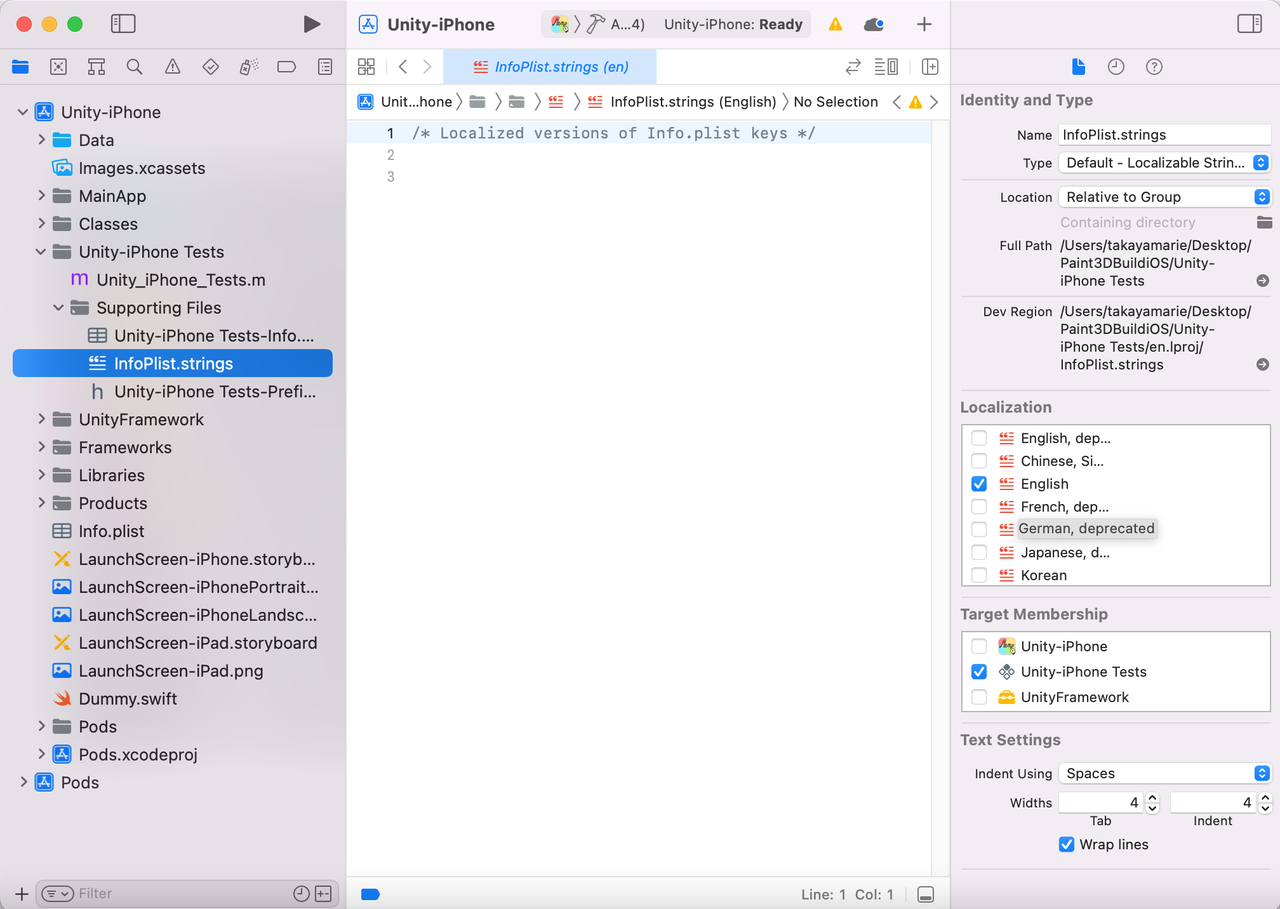
Task: Enable German, deprecated localization
Action: (978, 529)
